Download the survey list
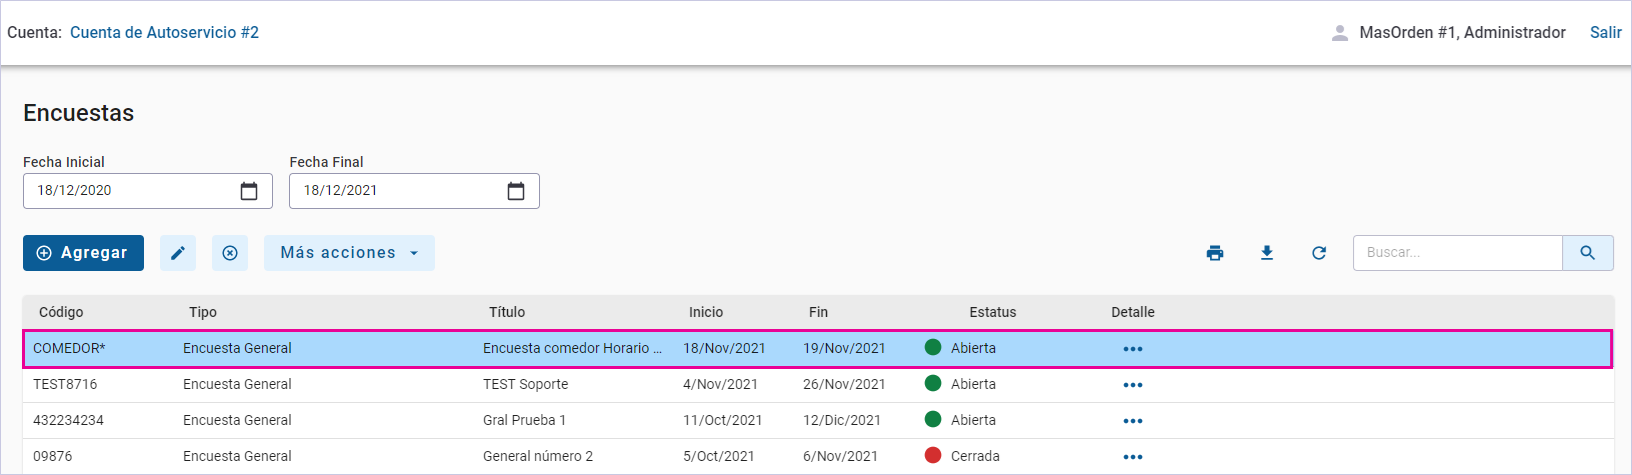This screenshot has width=1632, height=475. click(1267, 253)
